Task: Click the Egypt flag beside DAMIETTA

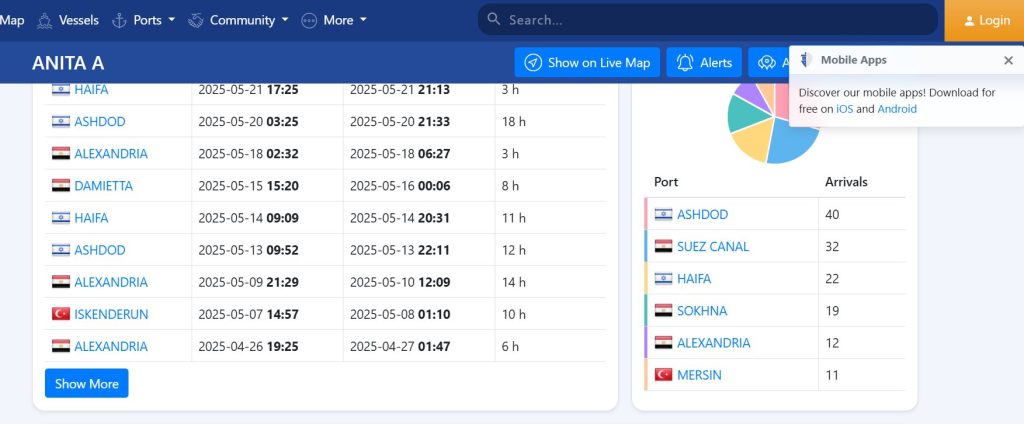Action: tap(60, 186)
